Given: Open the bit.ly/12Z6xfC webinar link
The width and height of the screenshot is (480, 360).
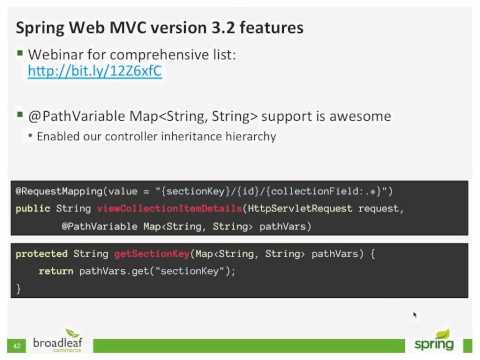Looking at the screenshot, I should [95, 71].
